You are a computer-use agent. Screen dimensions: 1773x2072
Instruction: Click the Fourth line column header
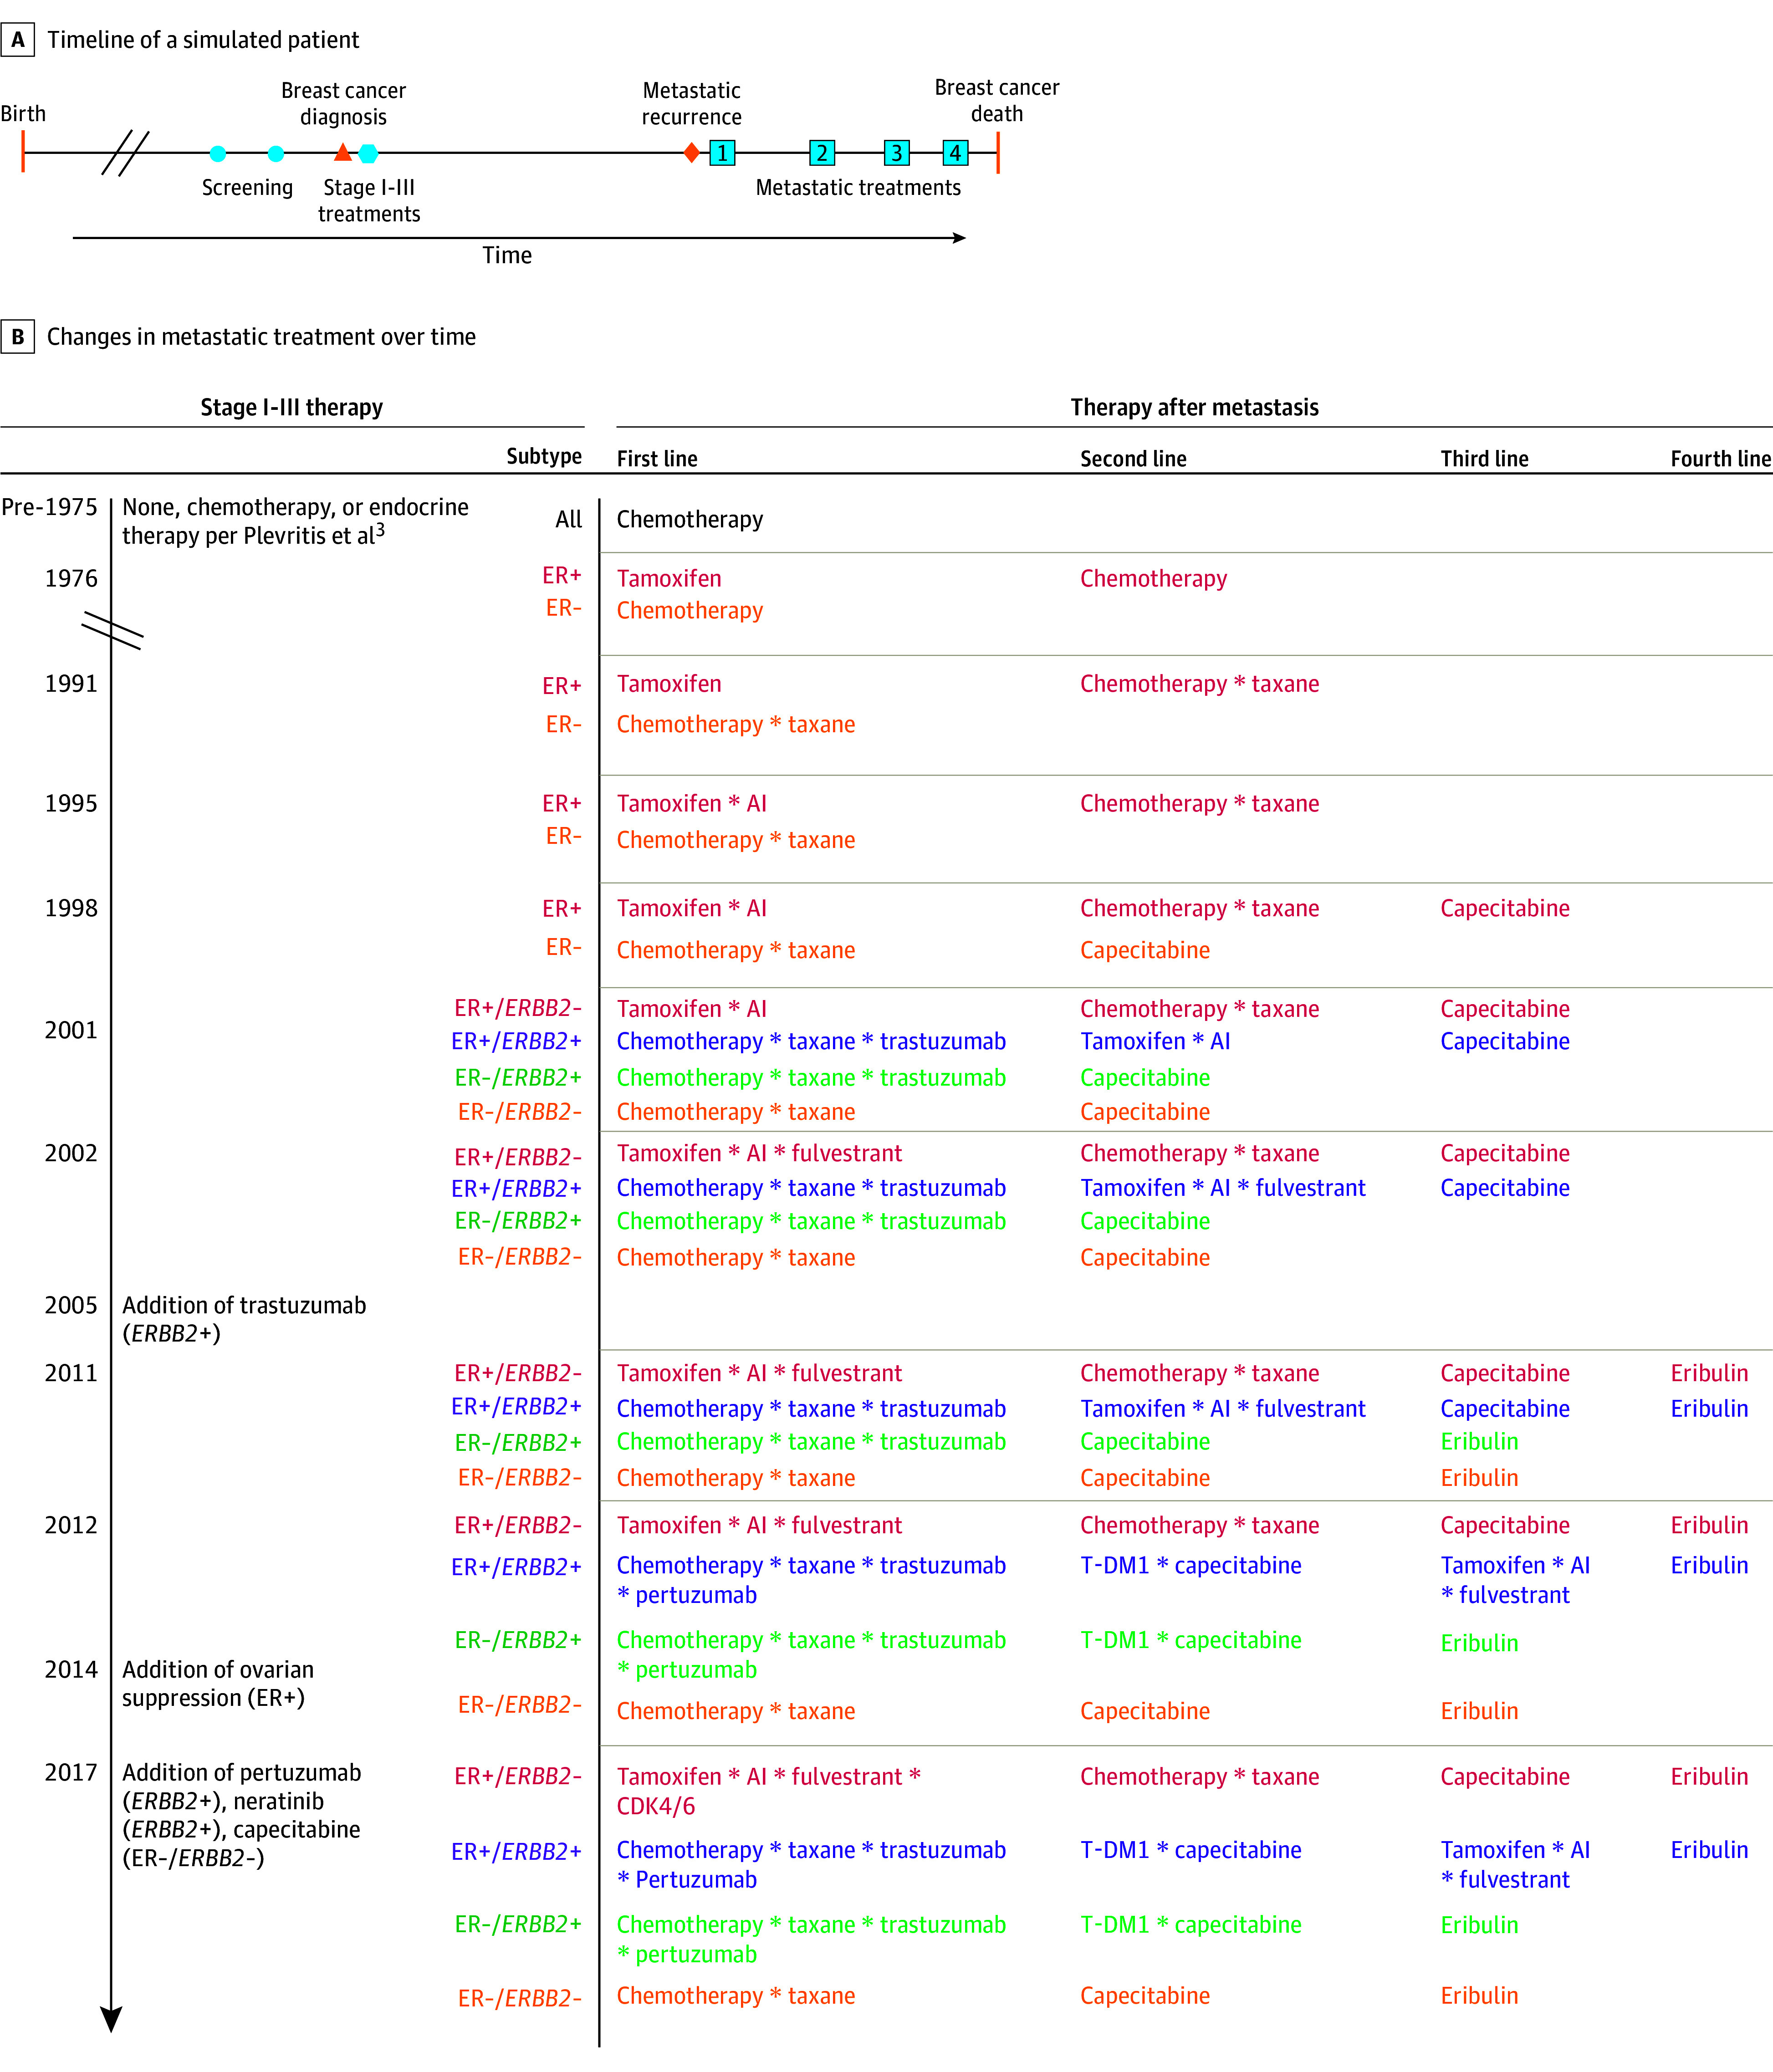tap(1720, 459)
